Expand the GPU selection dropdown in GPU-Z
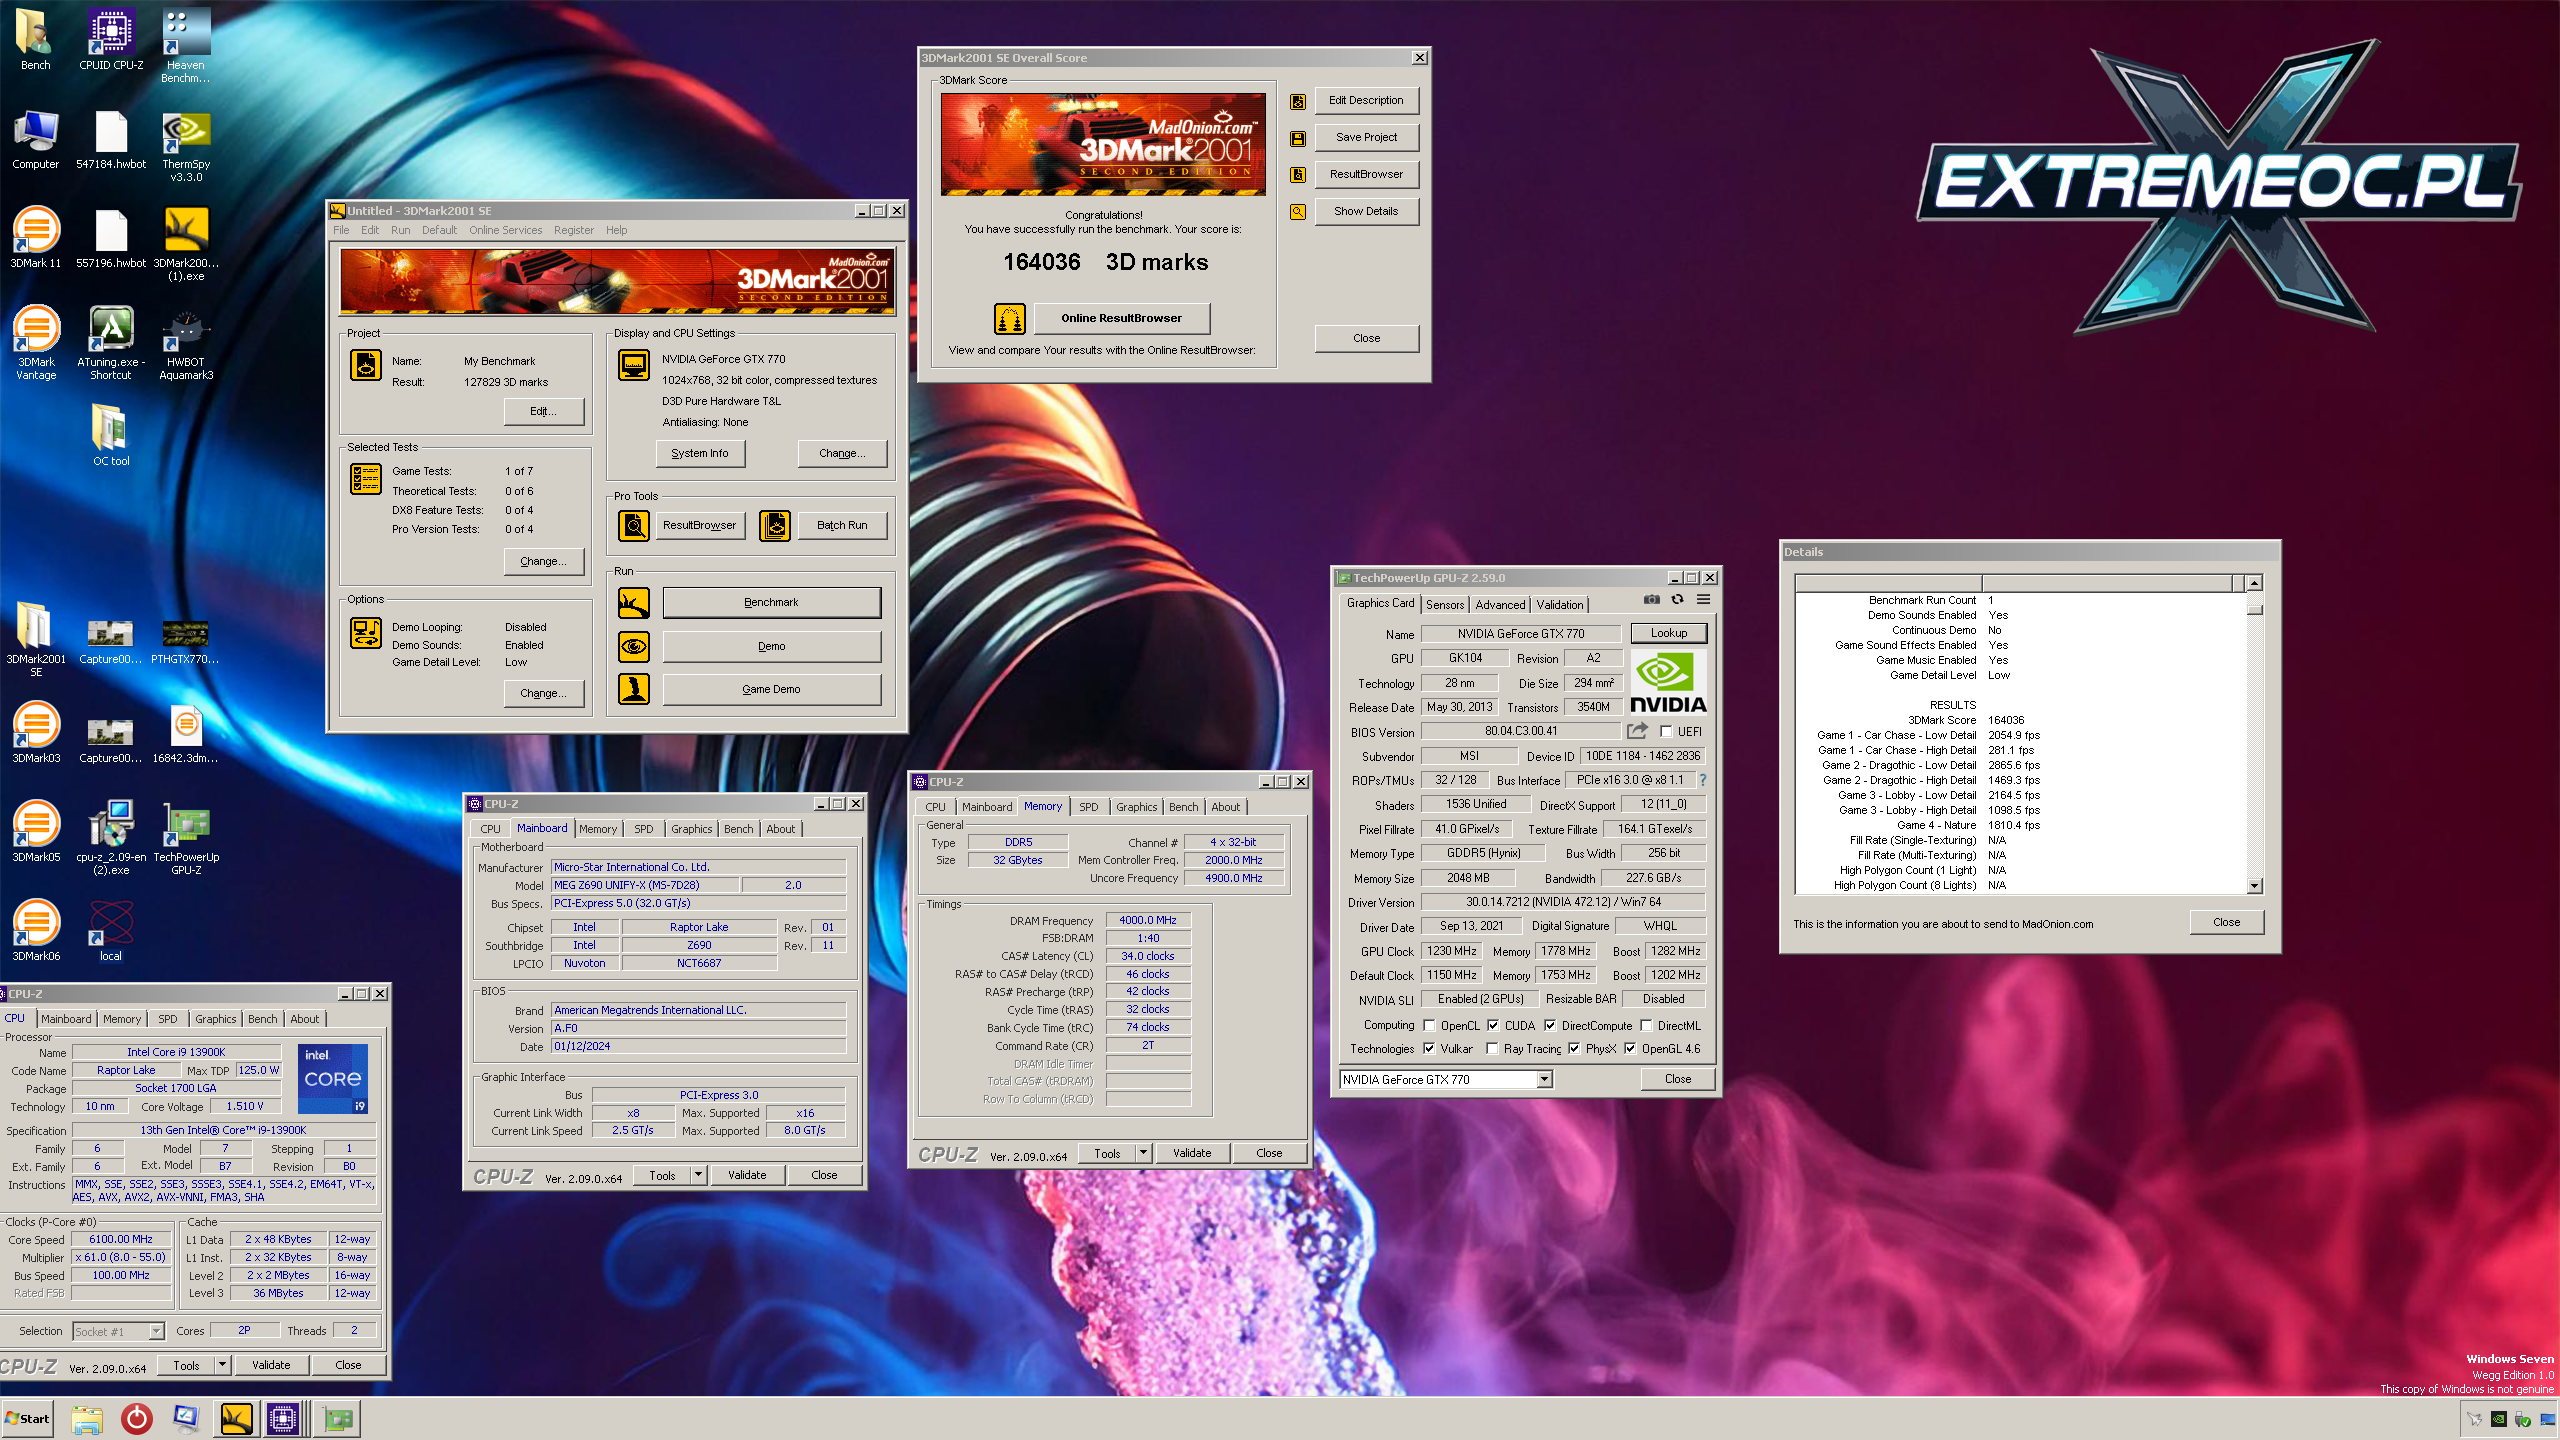The height and width of the screenshot is (1440, 2560). coord(1545,1079)
